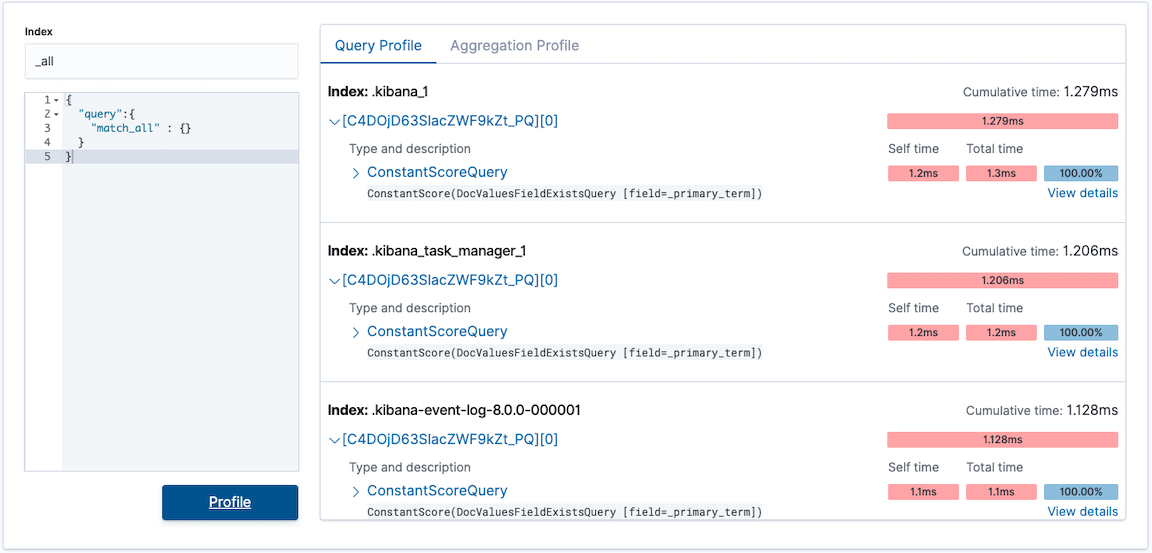Open View details for .kibana_1 query
The height and width of the screenshot is (553, 1152).
tap(1082, 193)
